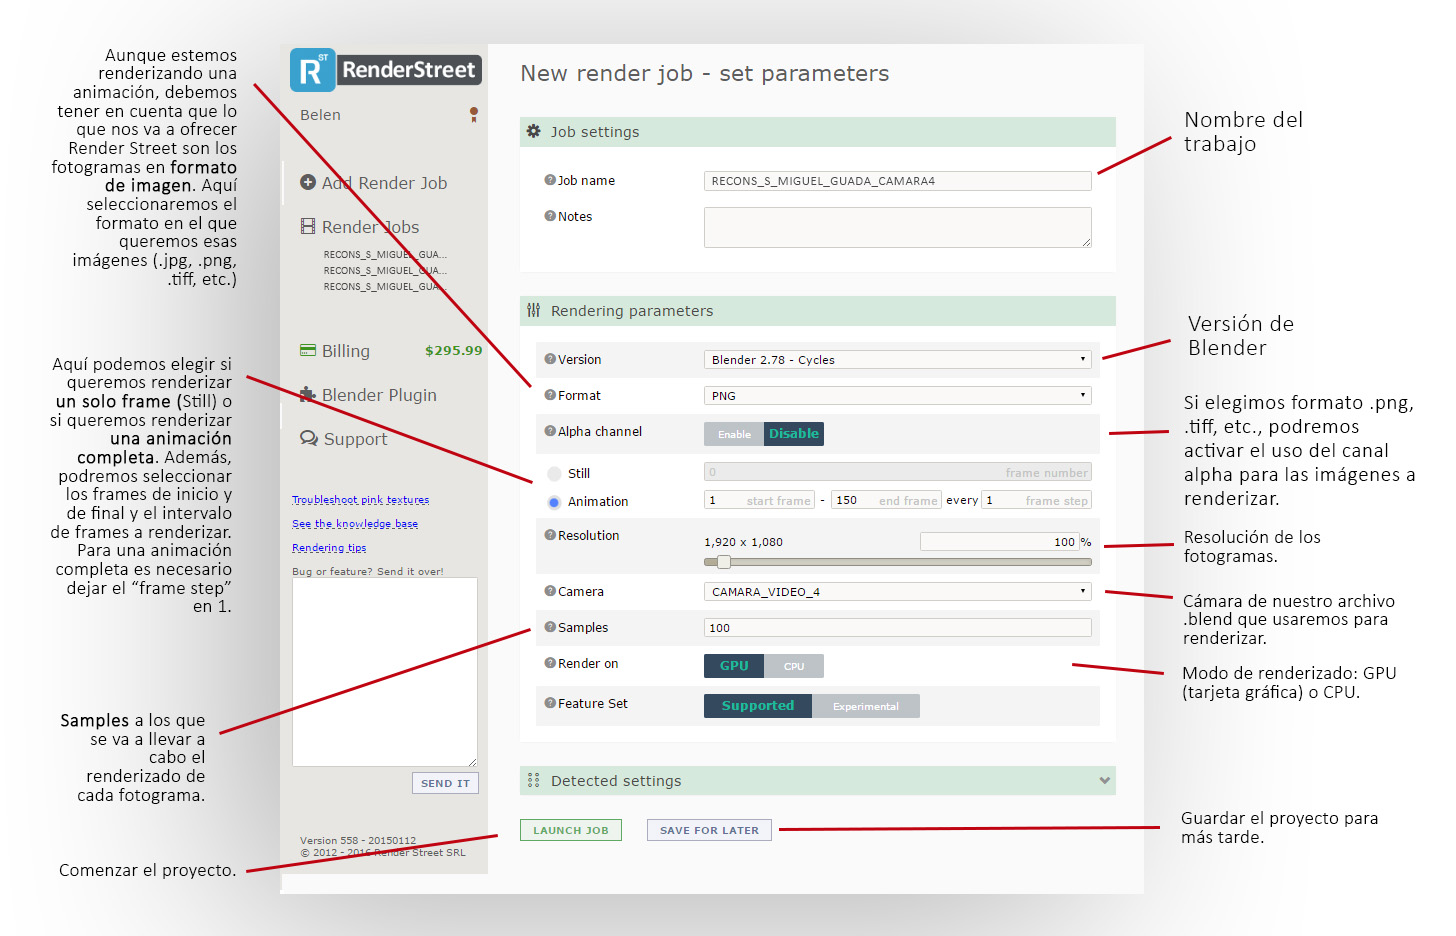The image size is (1456, 936).
Task: Click the Rendering parameters sliders icon
Action: click(x=534, y=311)
